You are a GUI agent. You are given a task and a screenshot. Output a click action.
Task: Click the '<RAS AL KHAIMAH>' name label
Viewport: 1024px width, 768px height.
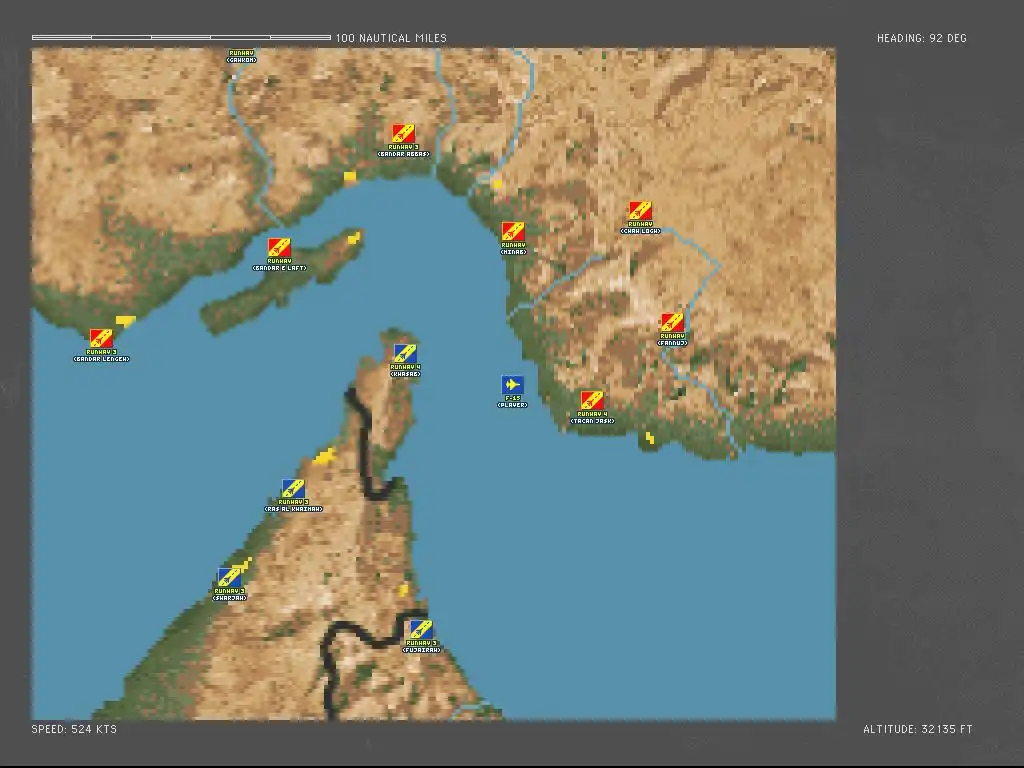293,509
